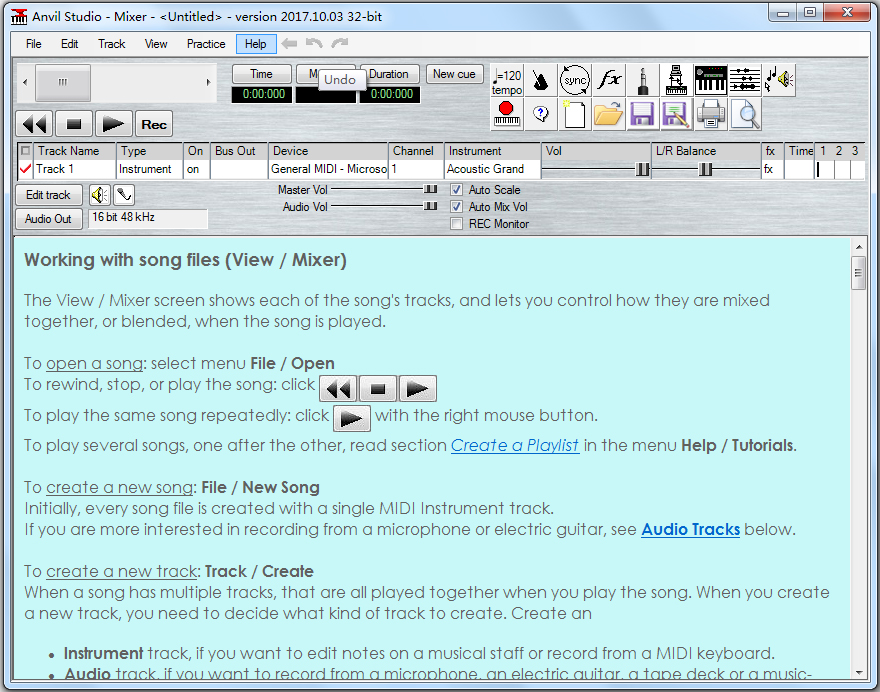
Task: Open the tempo setting (♩=120)
Action: (x=507, y=81)
